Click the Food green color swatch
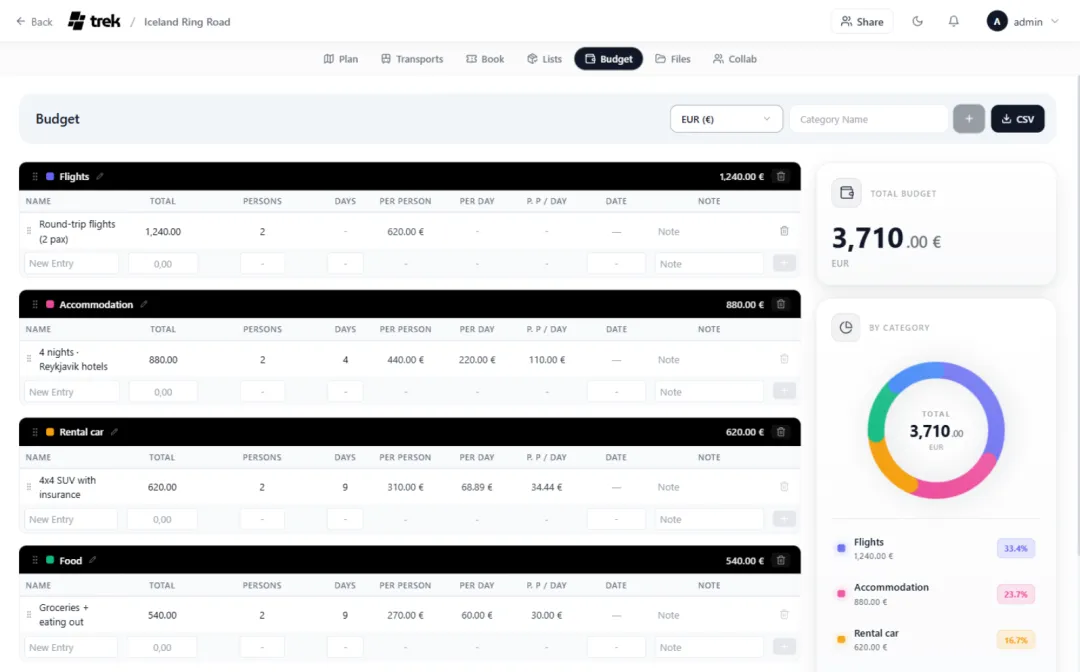This screenshot has width=1080, height=672. click(x=50, y=560)
